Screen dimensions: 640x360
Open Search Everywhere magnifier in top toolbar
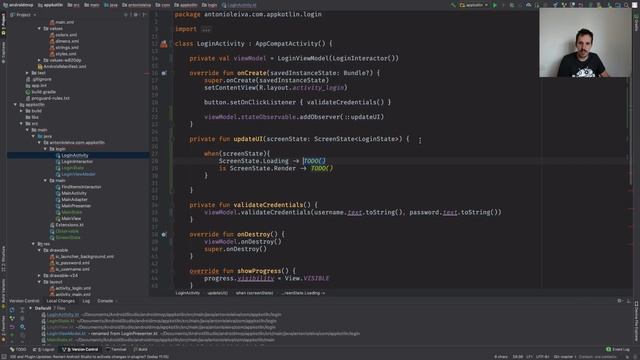pyautogui.click(x=627, y=5)
